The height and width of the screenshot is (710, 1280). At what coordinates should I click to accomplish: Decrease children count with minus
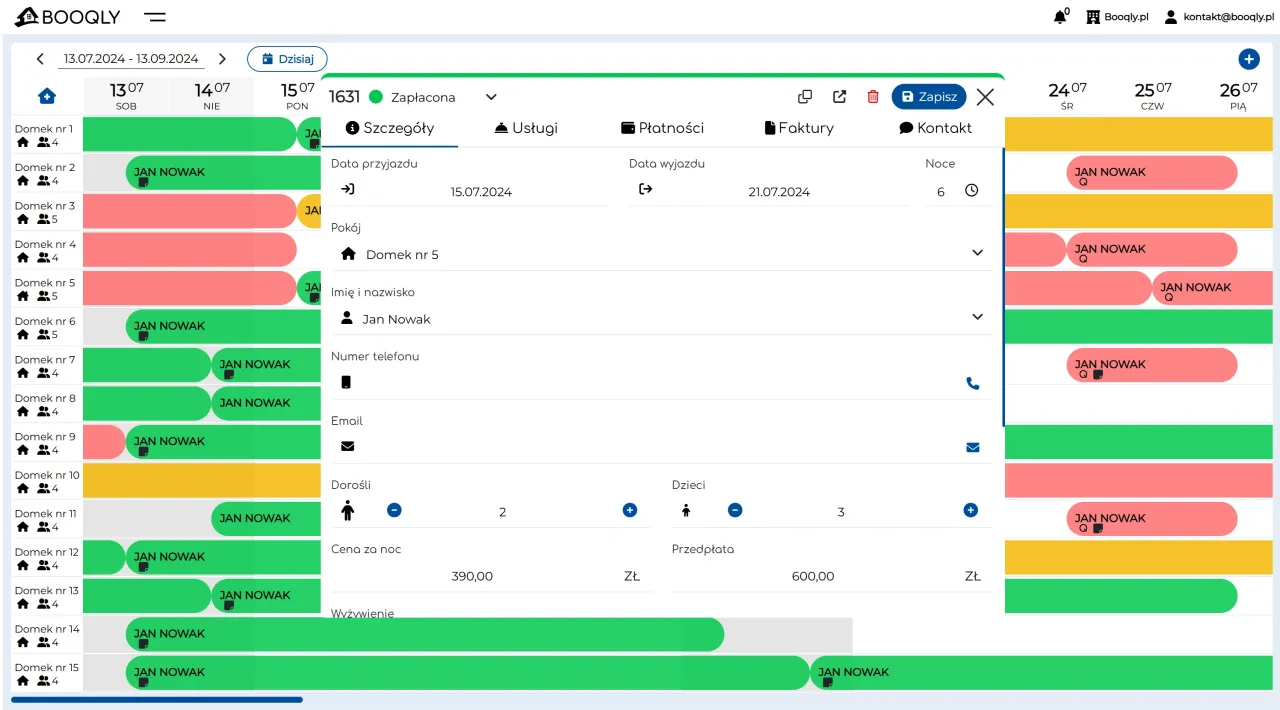[x=735, y=510]
